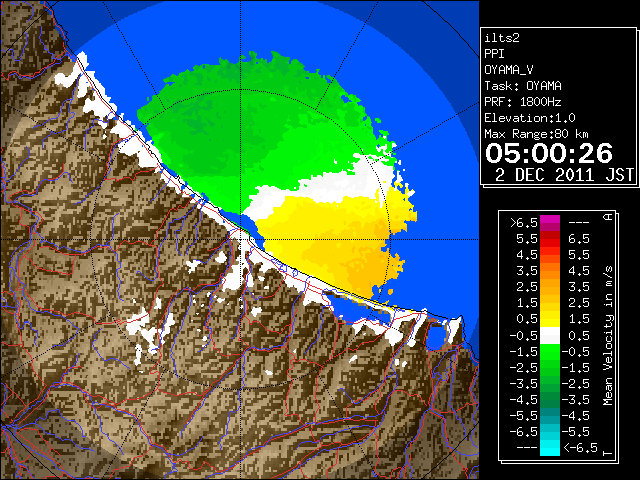This screenshot has width=640, height=480.
Task: Select the 'Task: OYAMA' line
Action: pyautogui.click(x=523, y=86)
